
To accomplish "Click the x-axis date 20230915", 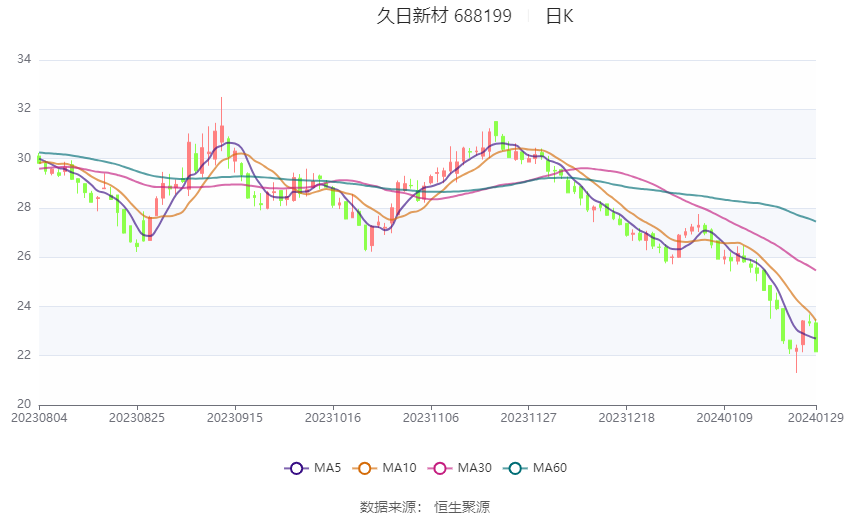I will (x=235, y=418).
